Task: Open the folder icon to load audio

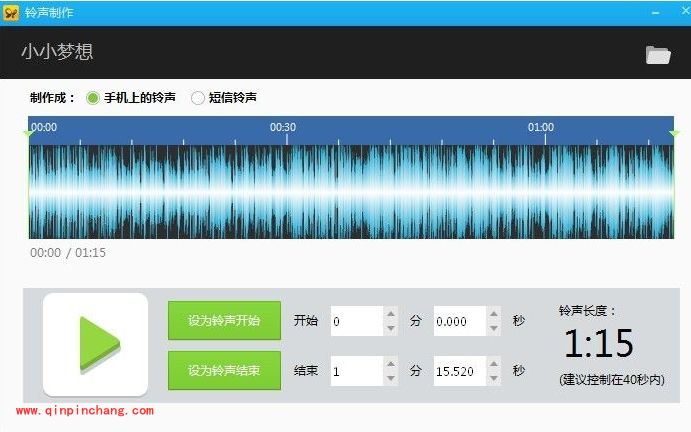Action: [657, 54]
